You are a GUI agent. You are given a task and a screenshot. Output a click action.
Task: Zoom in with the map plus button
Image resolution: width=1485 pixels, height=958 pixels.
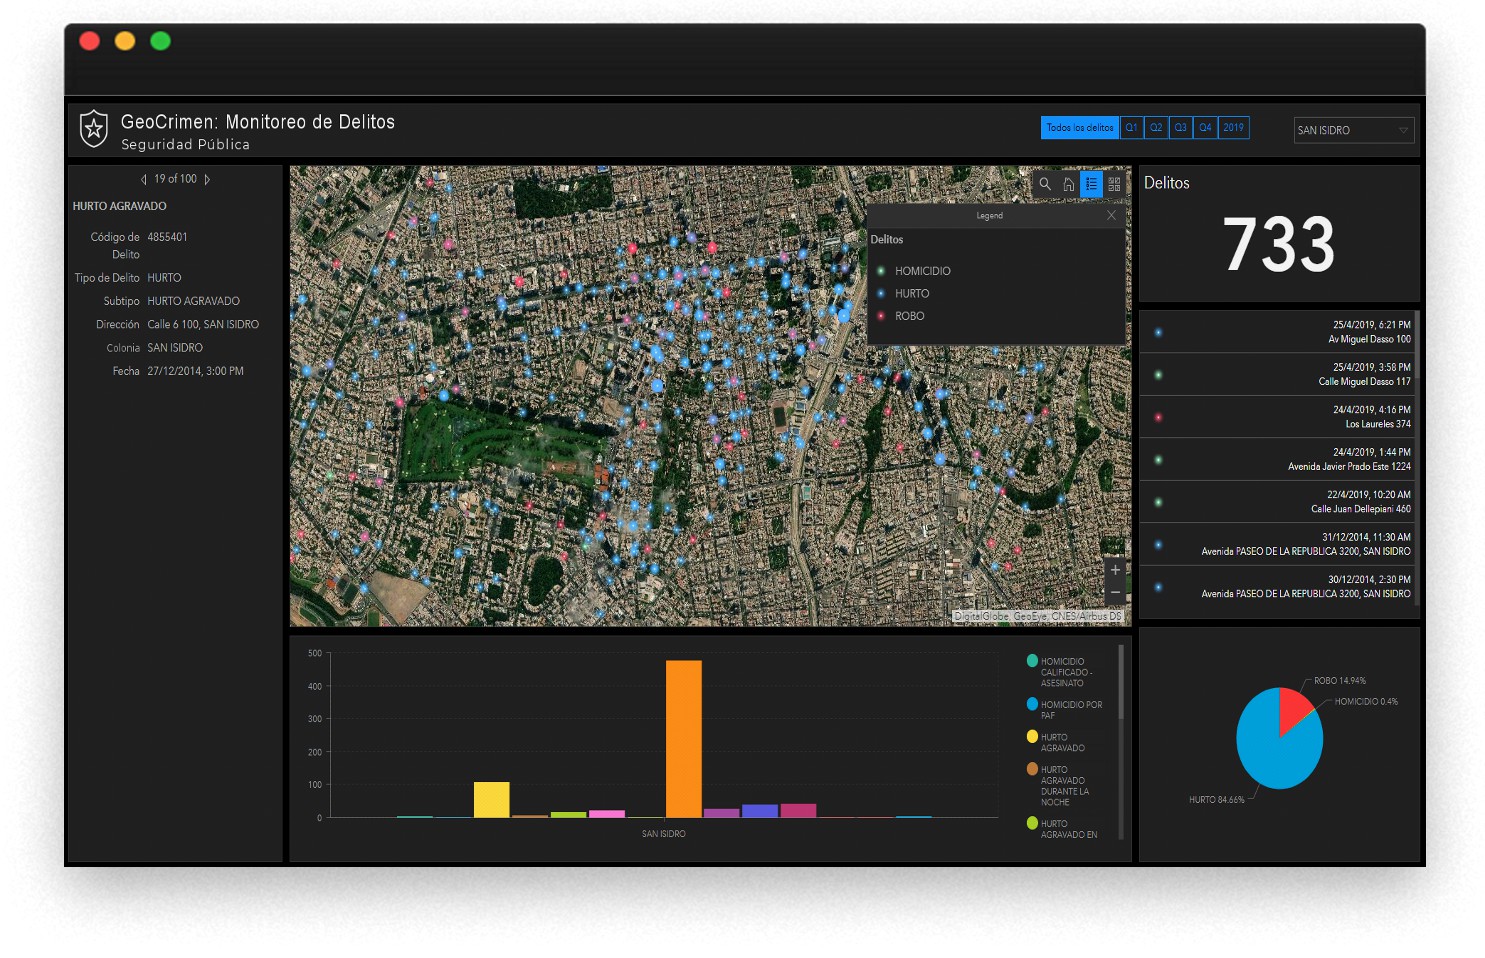1115,570
